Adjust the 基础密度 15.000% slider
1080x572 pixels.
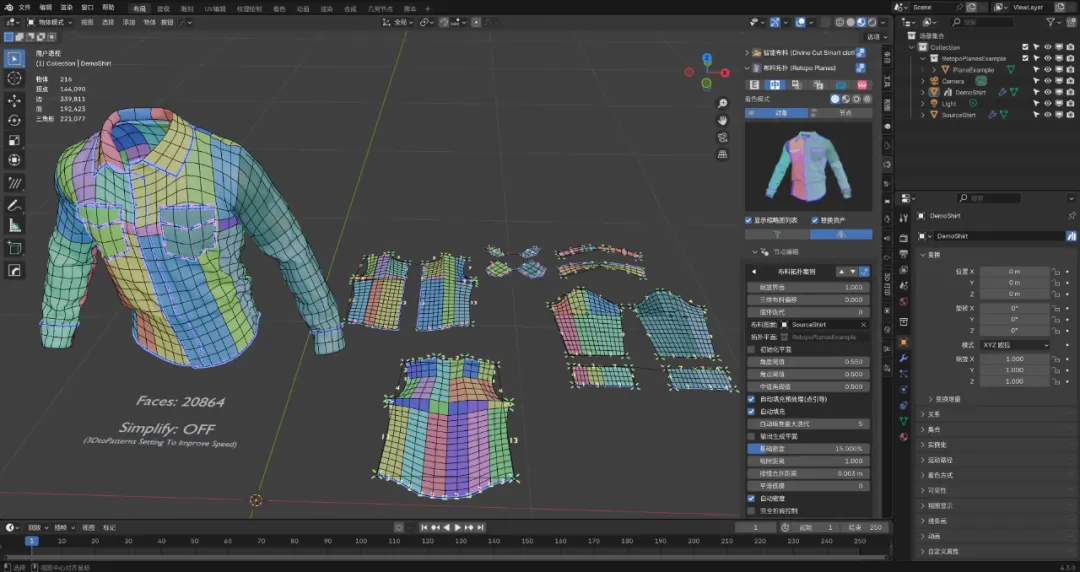point(808,449)
